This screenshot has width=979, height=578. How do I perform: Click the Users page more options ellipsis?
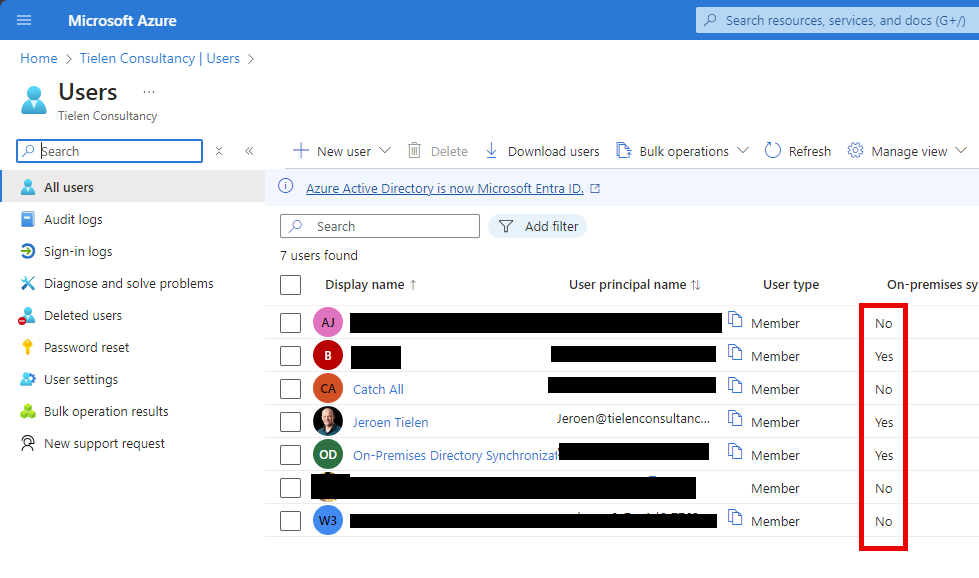pyautogui.click(x=149, y=92)
